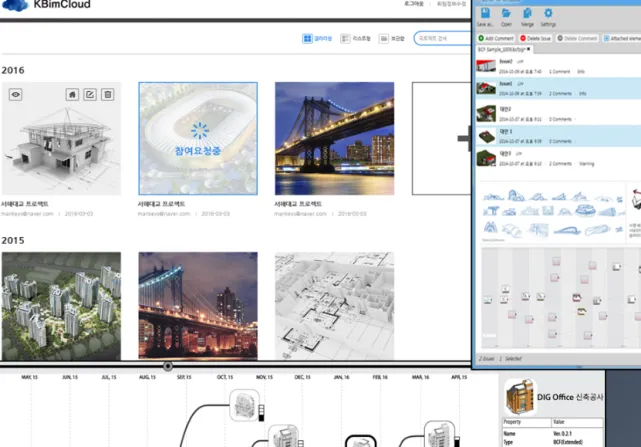
Task: Switch to list view (리스트형) icon
Action: tap(345, 38)
